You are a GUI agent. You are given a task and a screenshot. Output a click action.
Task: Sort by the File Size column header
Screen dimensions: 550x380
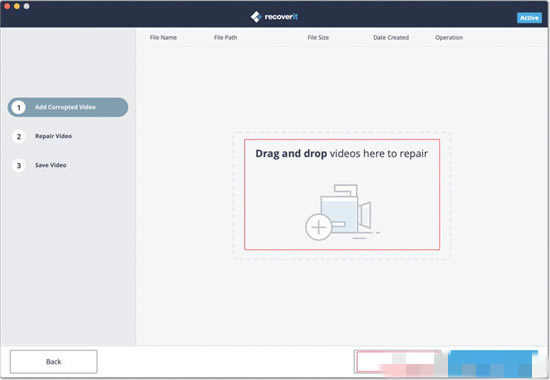coord(318,38)
